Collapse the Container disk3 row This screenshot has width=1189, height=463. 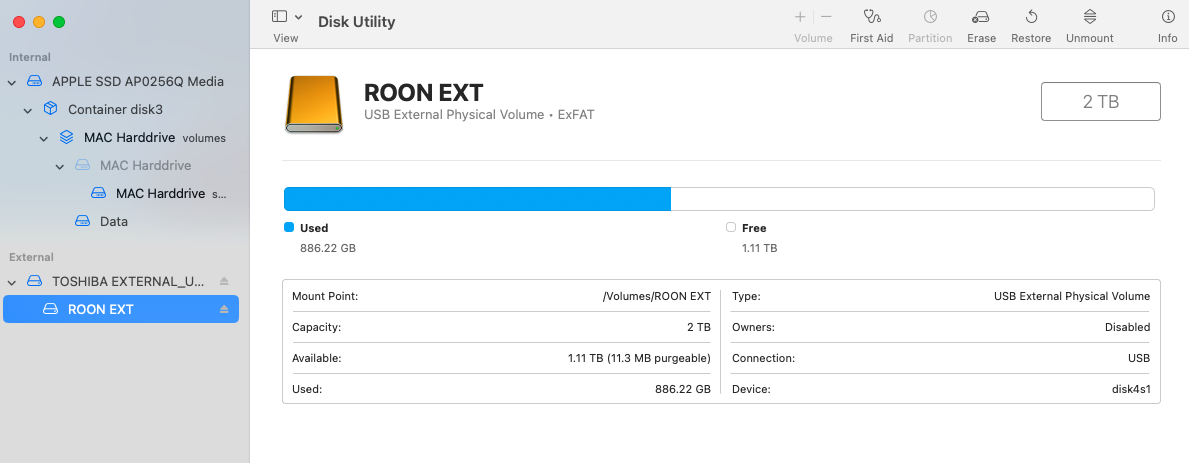(x=28, y=111)
